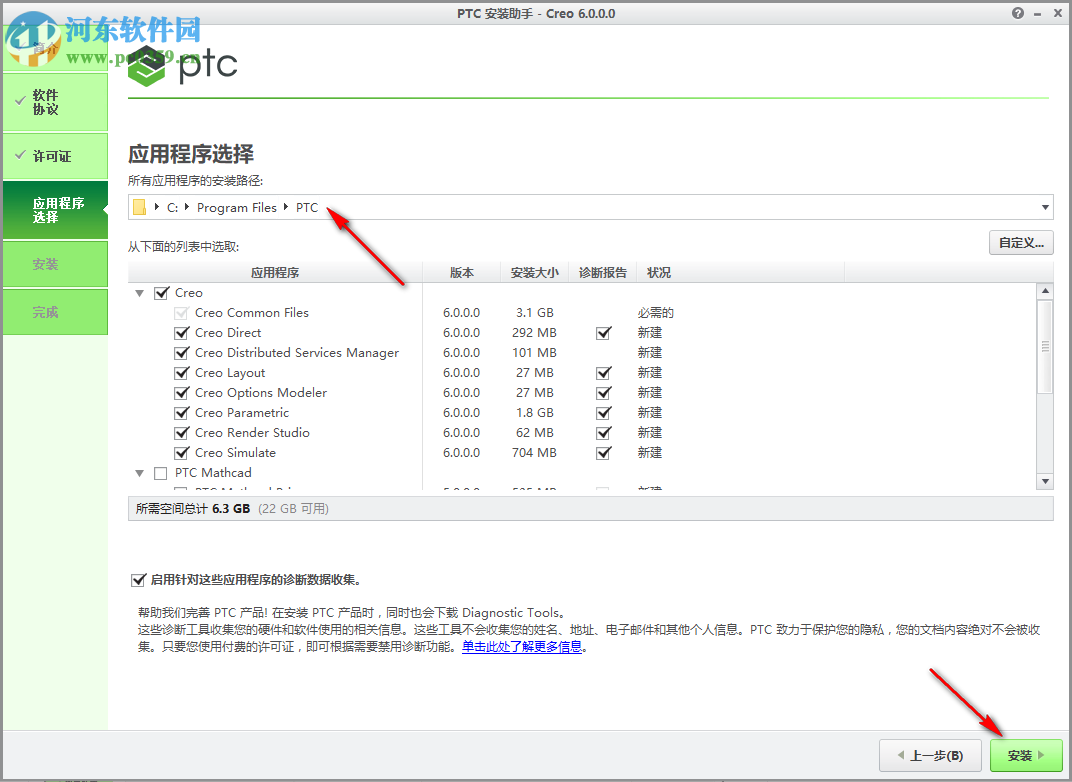Image resolution: width=1072 pixels, height=782 pixels.
Task: Open the installation path dropdown arrow
Action: [x=1044, y=207]
